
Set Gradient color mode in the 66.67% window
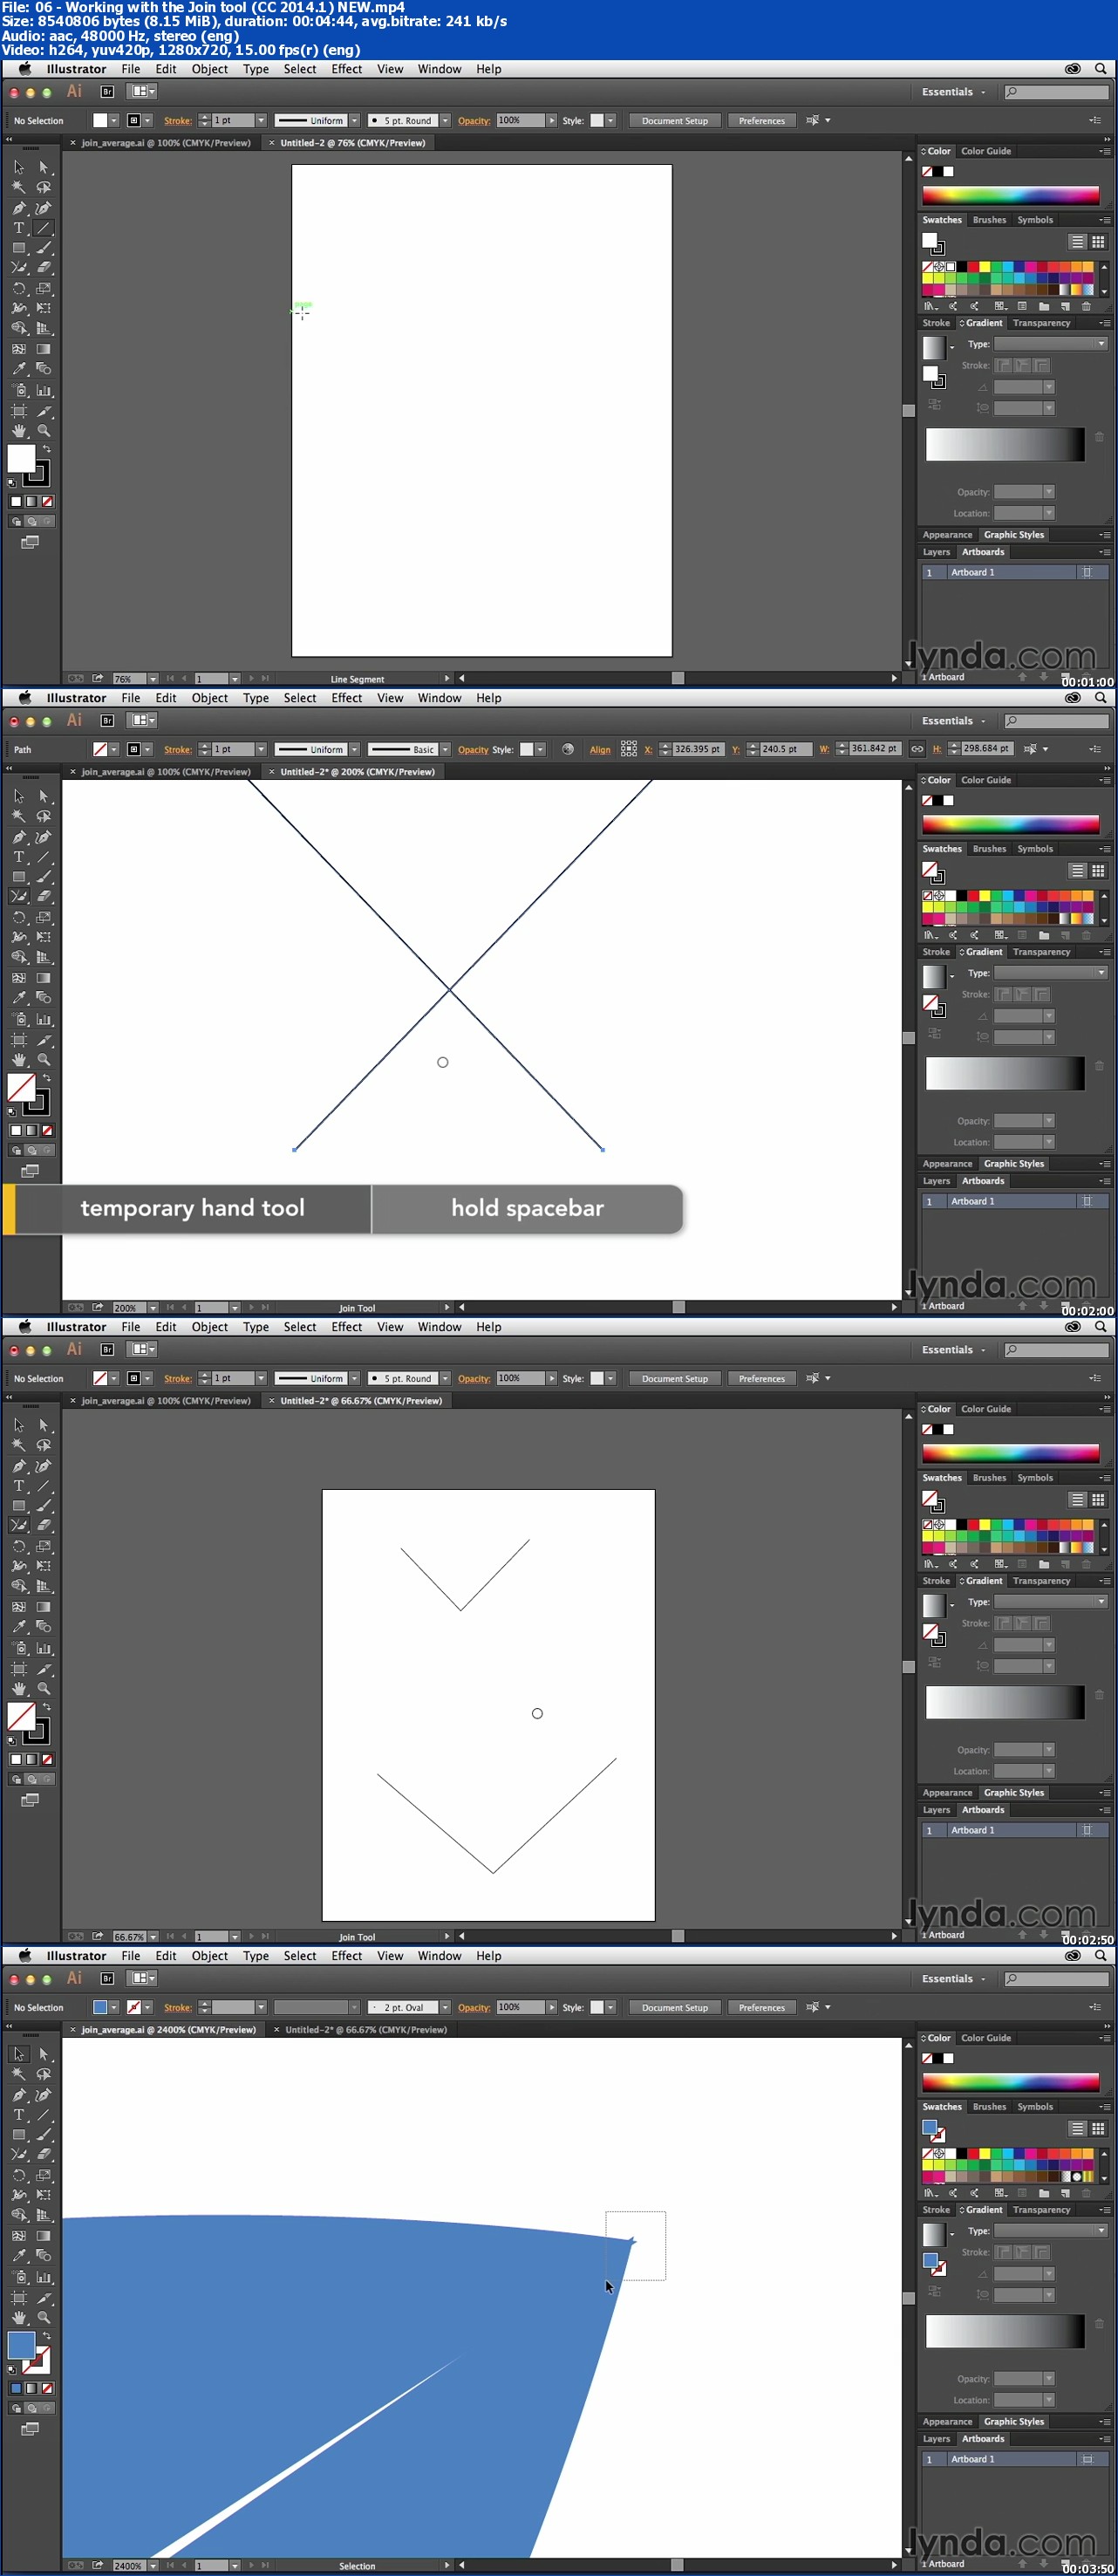tap(31, 1760)
